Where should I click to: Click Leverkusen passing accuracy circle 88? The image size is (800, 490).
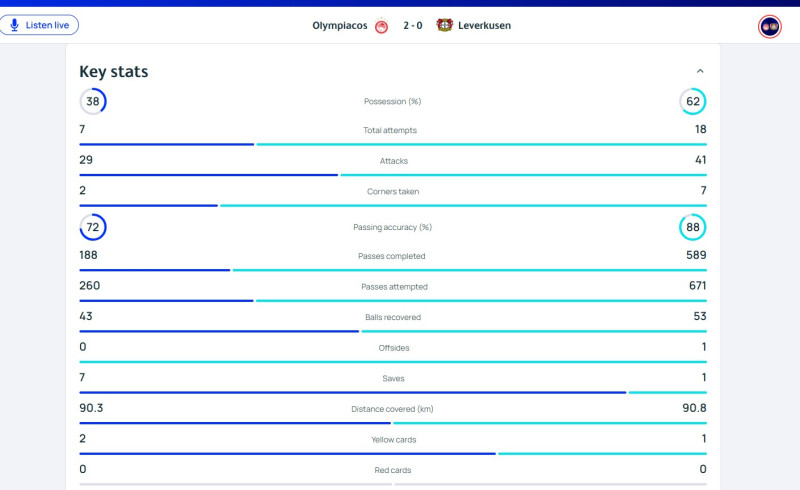click(x=692, y=227)
